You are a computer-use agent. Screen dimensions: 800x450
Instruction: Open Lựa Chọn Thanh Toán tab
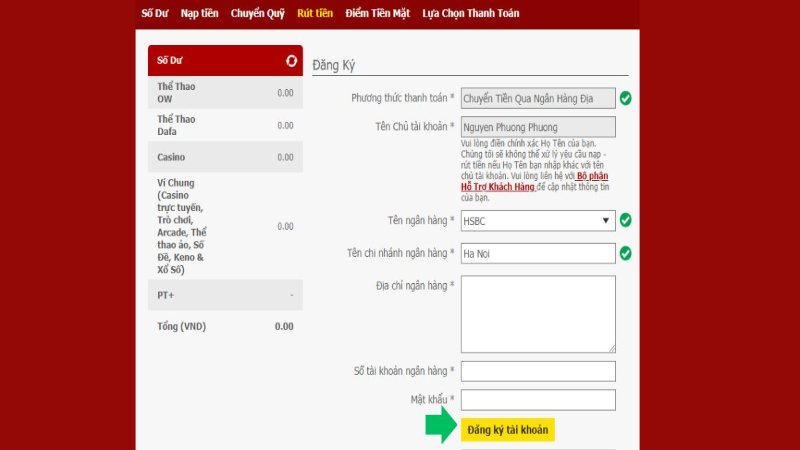click(470, 13)
